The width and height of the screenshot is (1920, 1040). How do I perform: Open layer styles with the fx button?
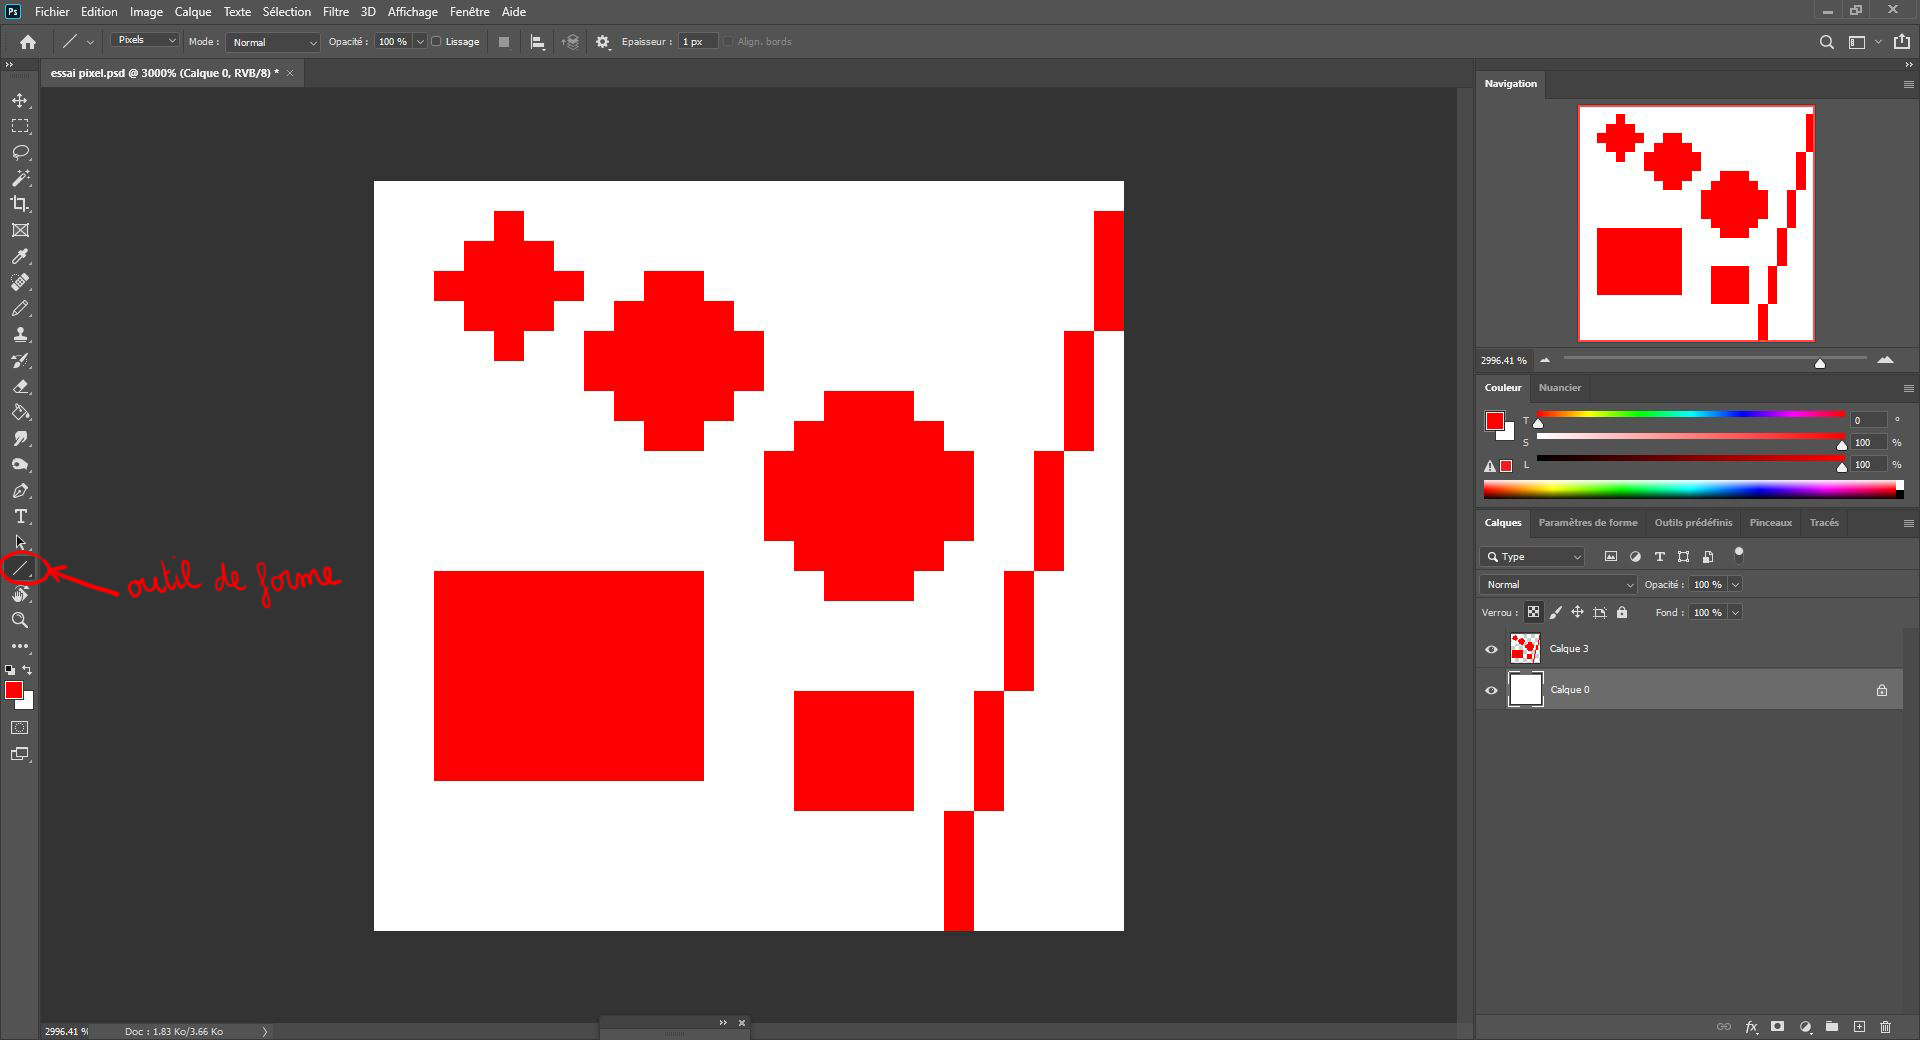[x=1751, y=1027]
